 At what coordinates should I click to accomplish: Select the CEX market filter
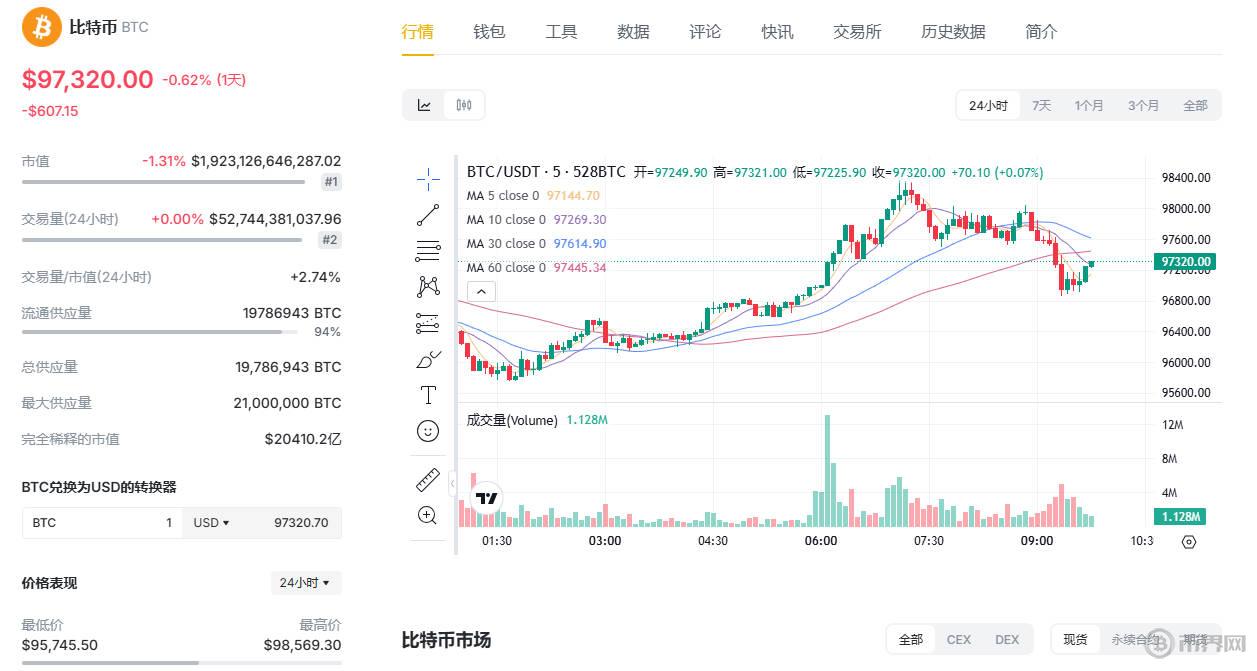point(958,639)
